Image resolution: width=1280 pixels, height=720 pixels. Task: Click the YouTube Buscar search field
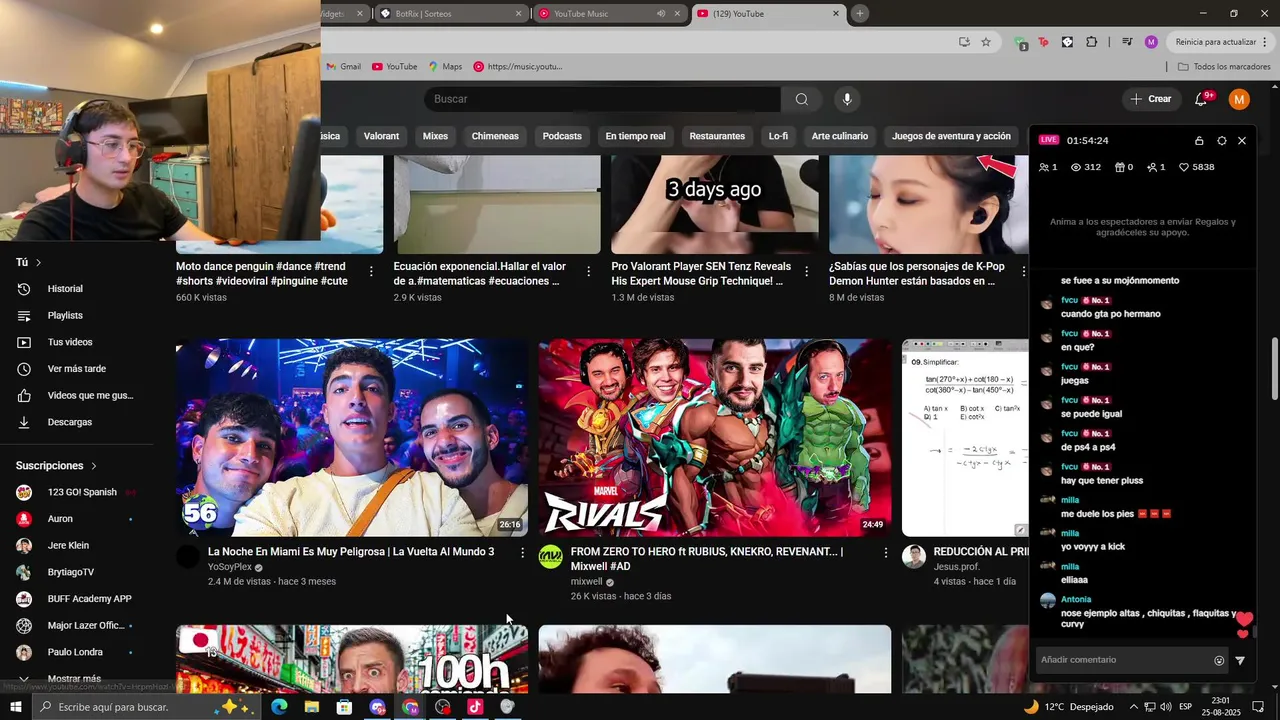pos(603,99)
